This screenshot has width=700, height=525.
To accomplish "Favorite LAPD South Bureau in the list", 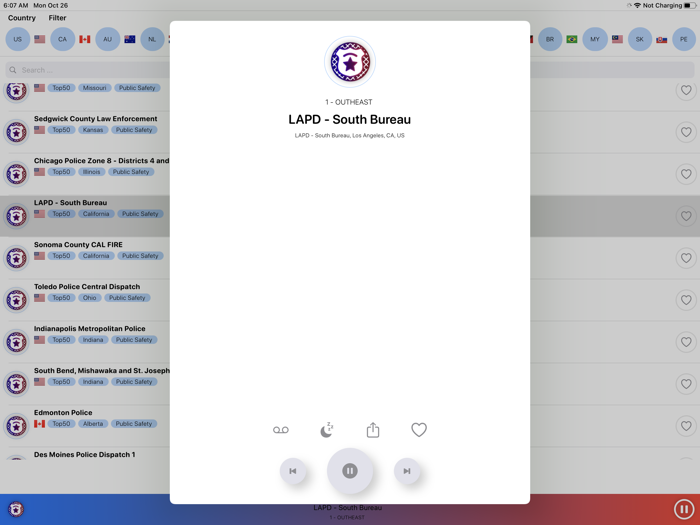I will point(686,216).
